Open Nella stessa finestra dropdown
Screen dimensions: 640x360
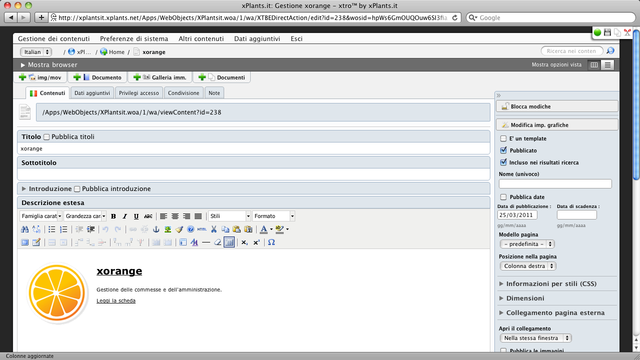tap(536, 338)
